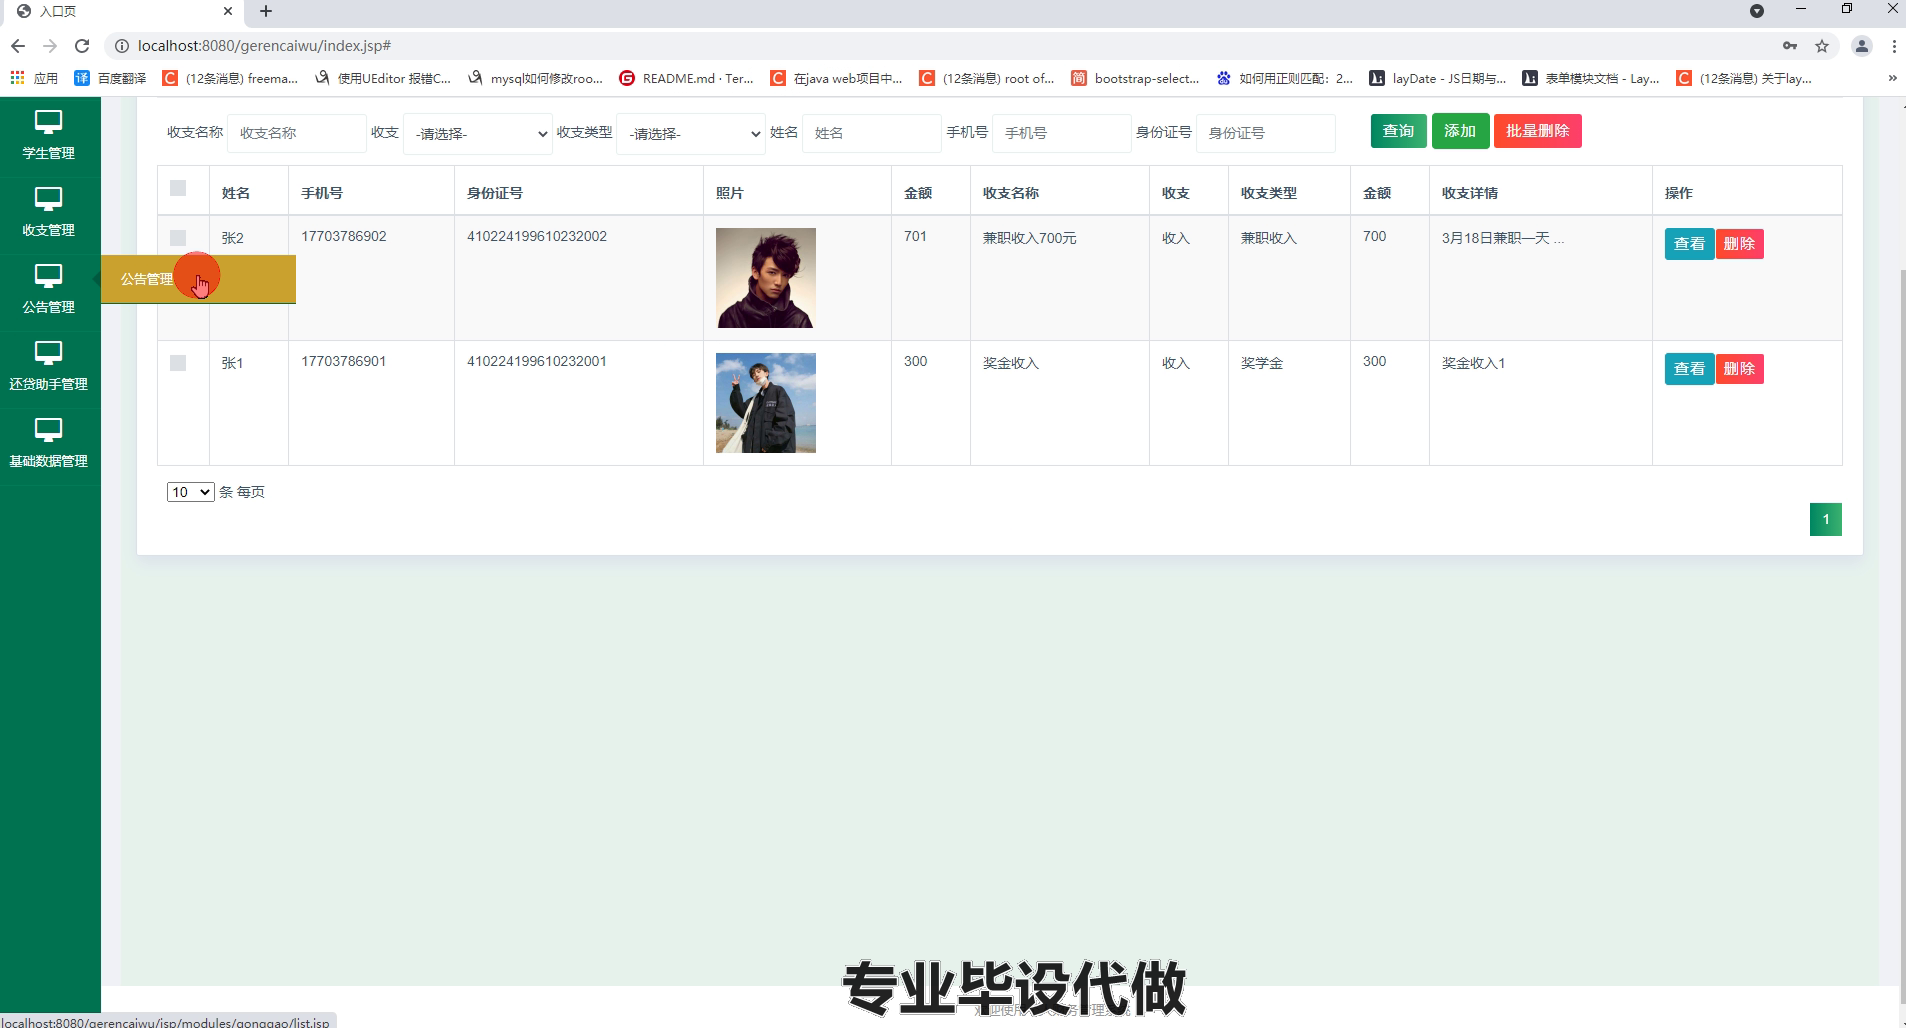1906x1028 pixels.
Task: View the record for 张1
Action: pos(1689,369)
